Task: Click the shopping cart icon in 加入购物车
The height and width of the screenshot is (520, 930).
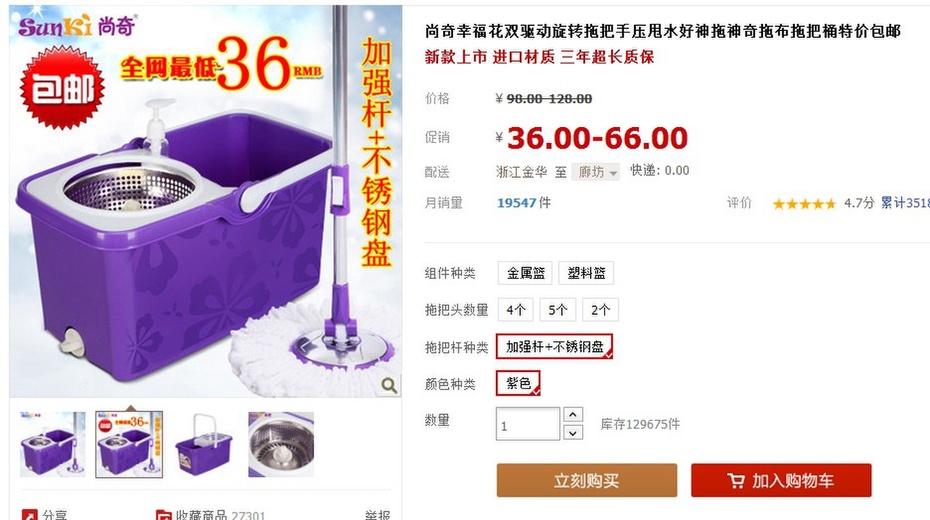Action: [x=736, y=480]
